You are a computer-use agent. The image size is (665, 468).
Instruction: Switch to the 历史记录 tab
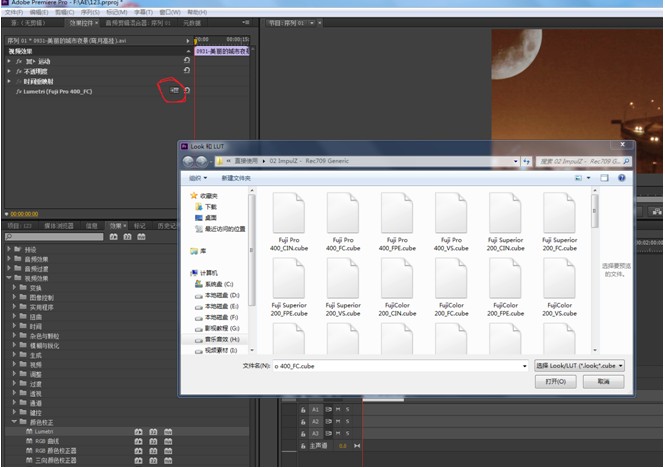[x=166, y=226]
